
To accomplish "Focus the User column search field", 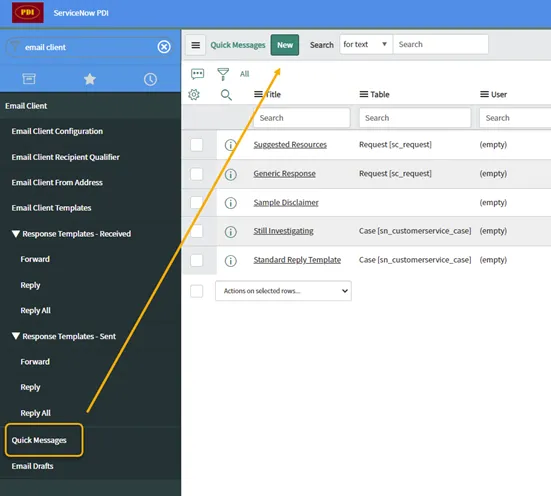I will click(x=515, y=118).
